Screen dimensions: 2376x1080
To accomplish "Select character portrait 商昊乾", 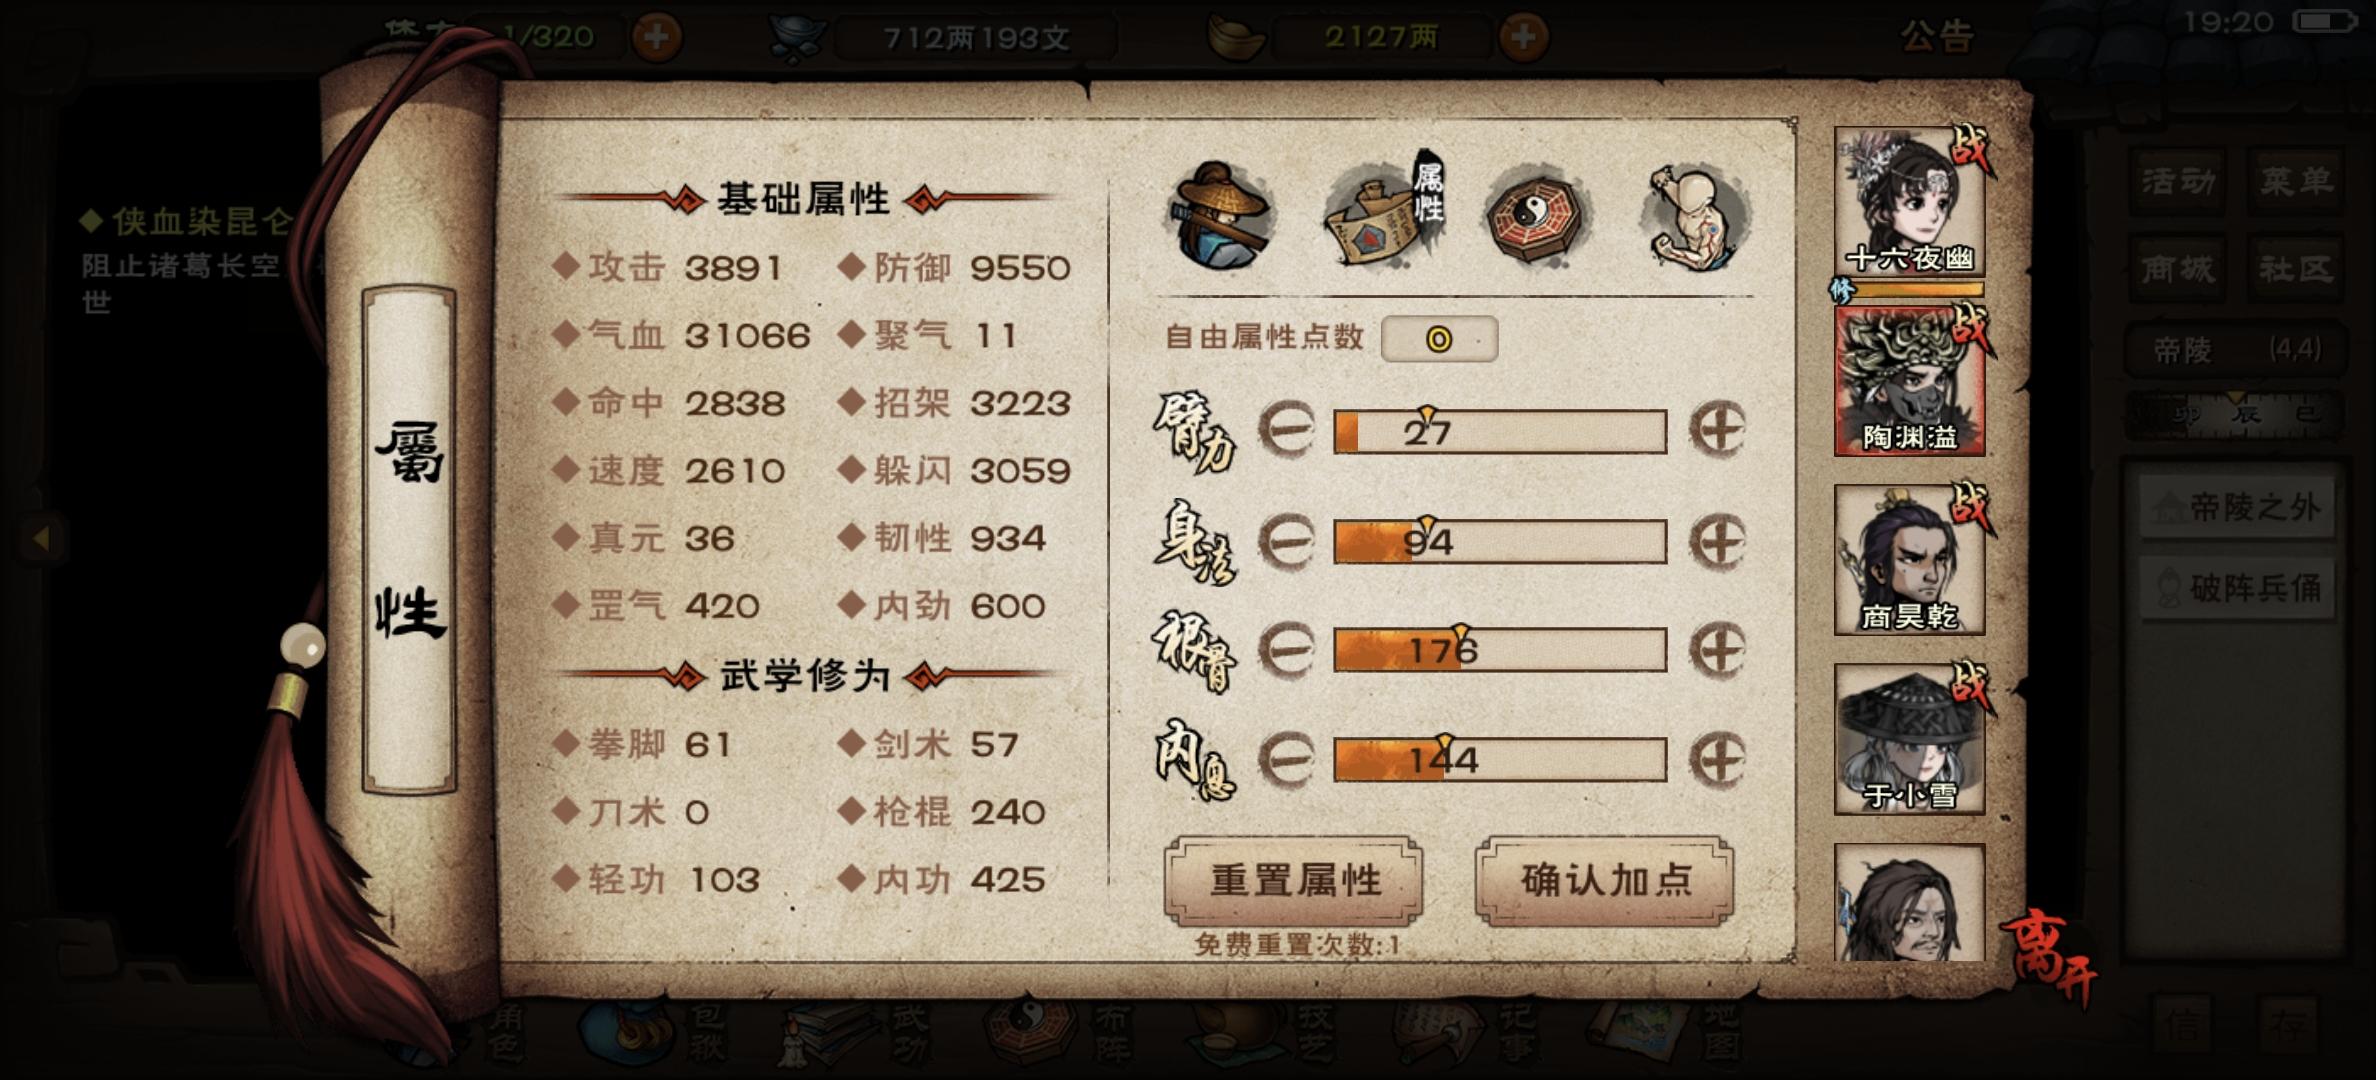I will coord(1909,560).
